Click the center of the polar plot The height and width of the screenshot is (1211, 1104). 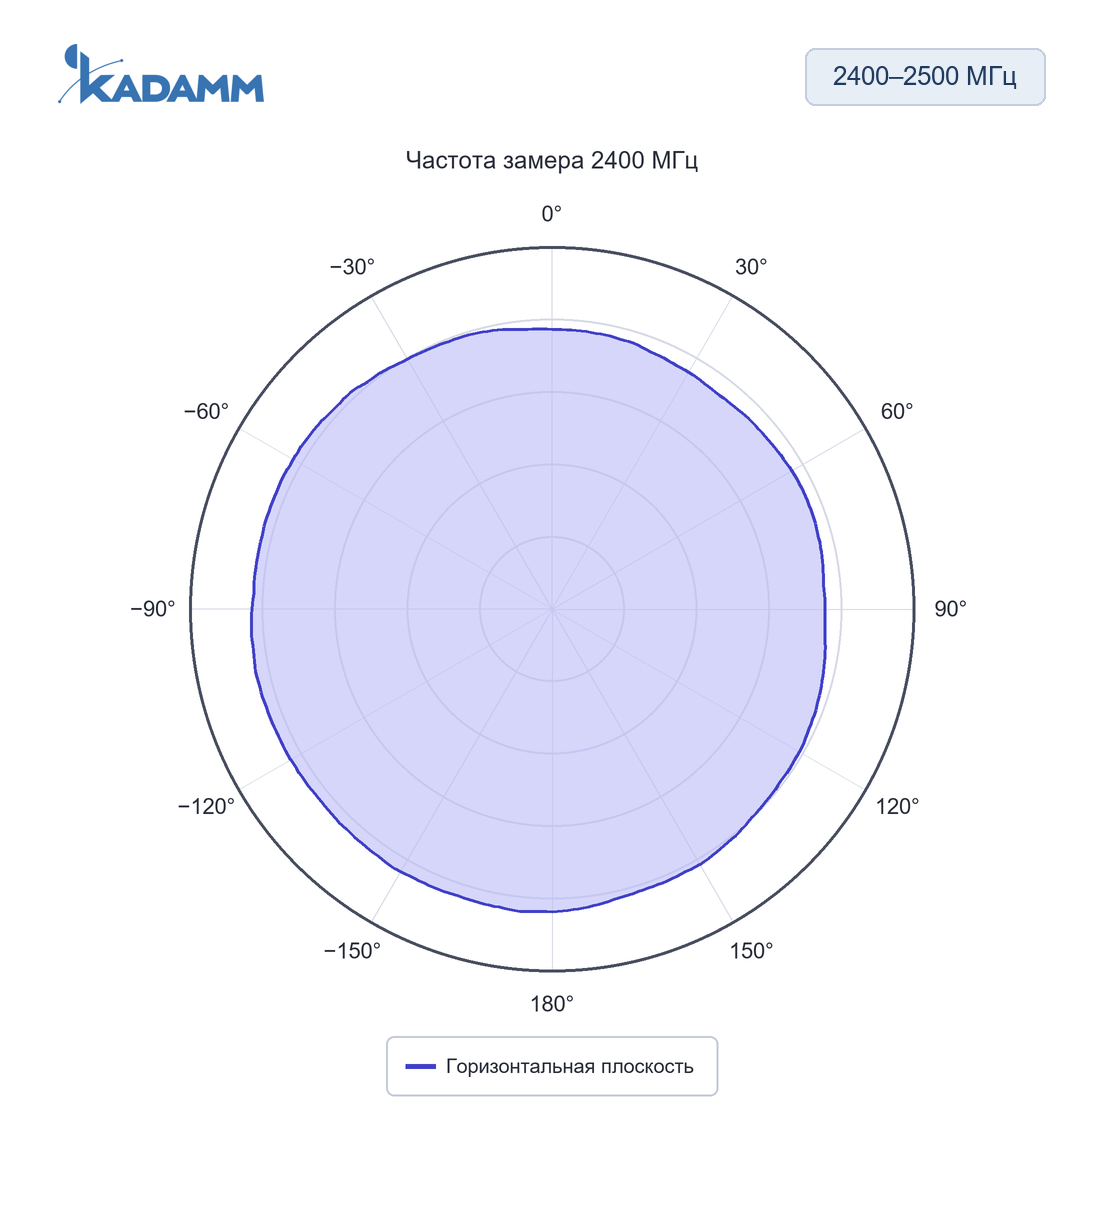click(x=552, y=609)
